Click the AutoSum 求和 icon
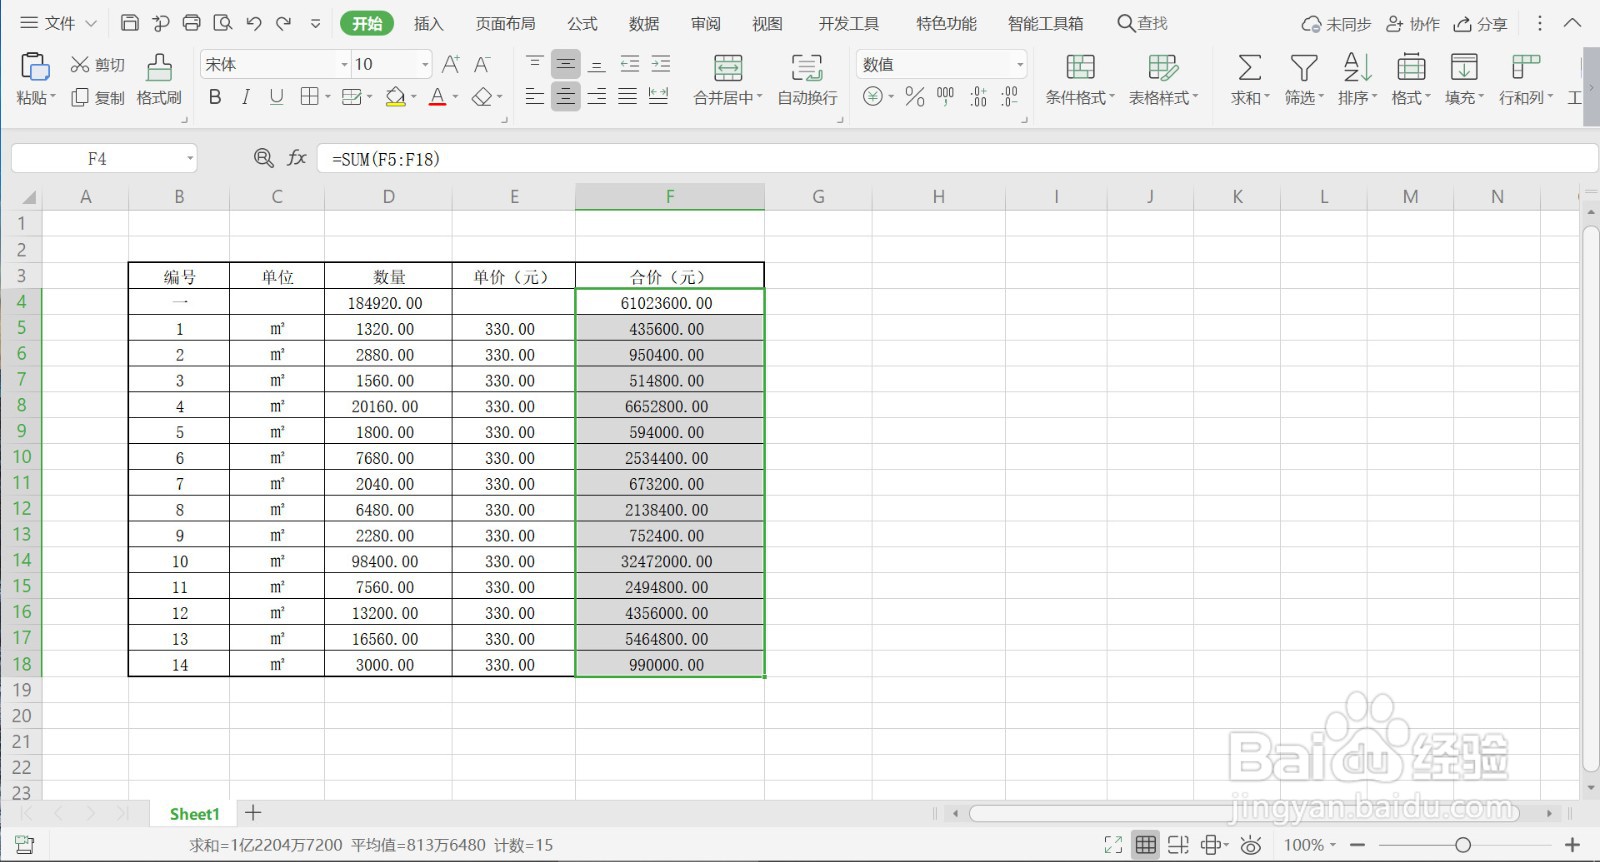 point(1249,68)
